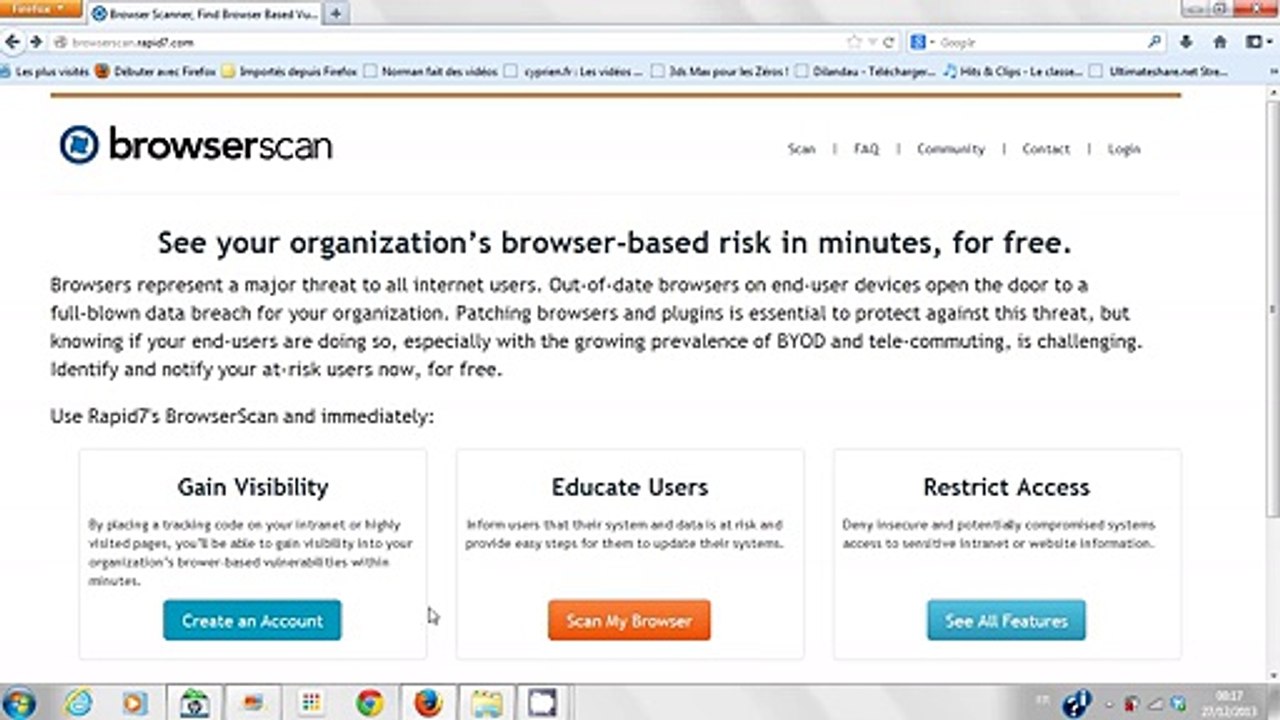Open the 'Dilandau - Télécharger' bookmark

tap(866, 71)
